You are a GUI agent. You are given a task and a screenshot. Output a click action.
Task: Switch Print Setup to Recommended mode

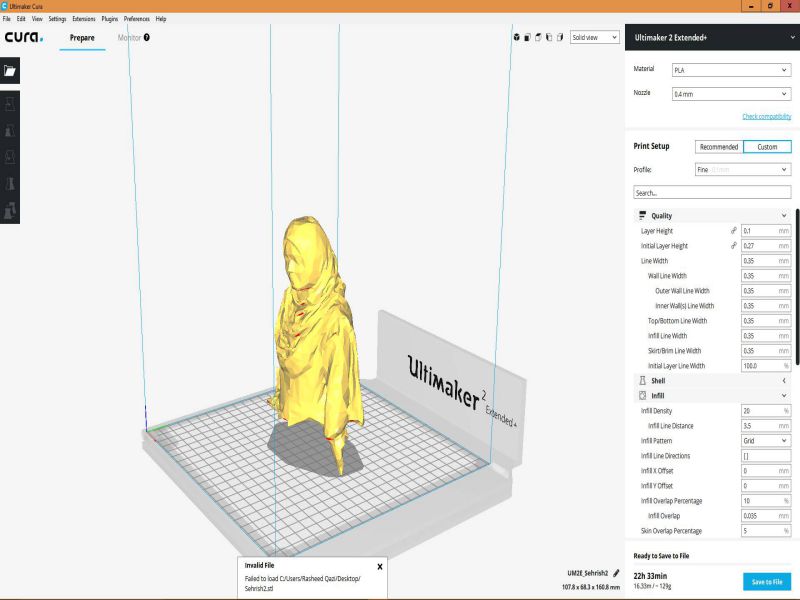719,147
